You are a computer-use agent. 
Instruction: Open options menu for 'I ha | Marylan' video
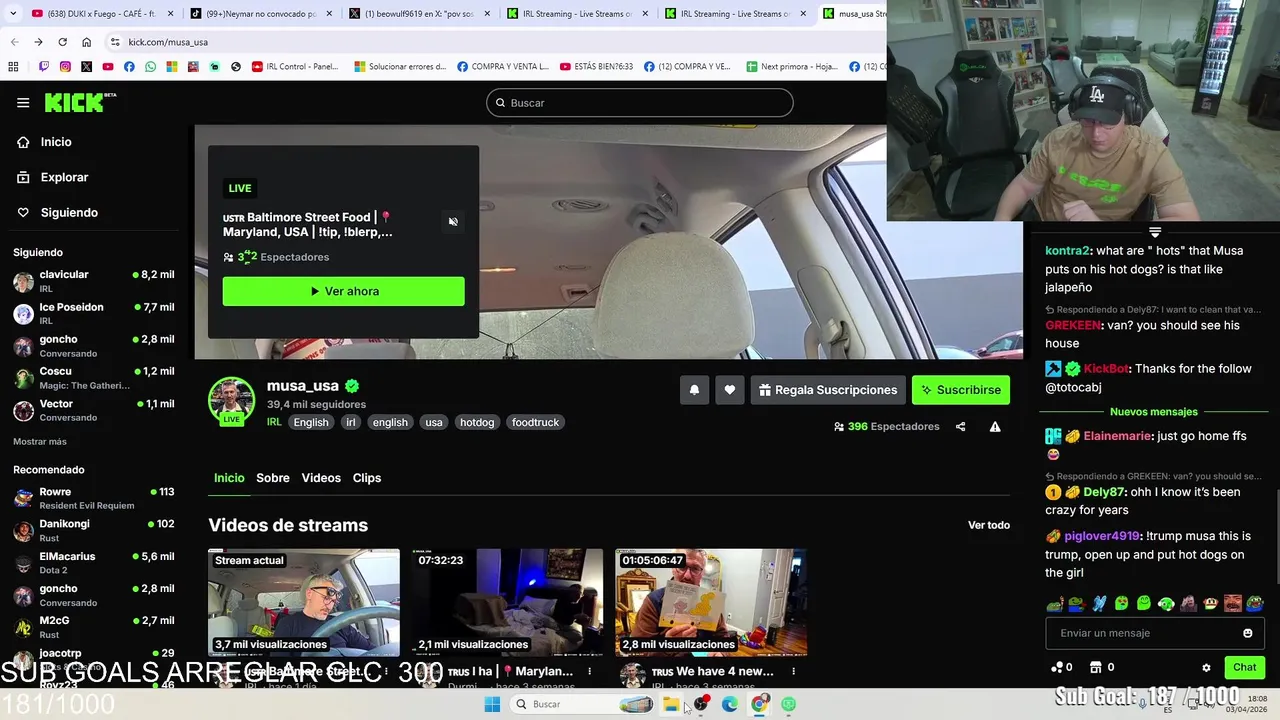pyautogui.click(x=590, y=672)
